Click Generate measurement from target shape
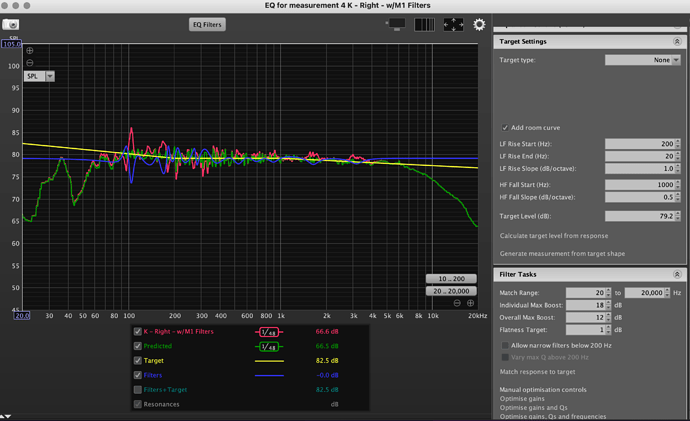 click(x=562, y=254)
